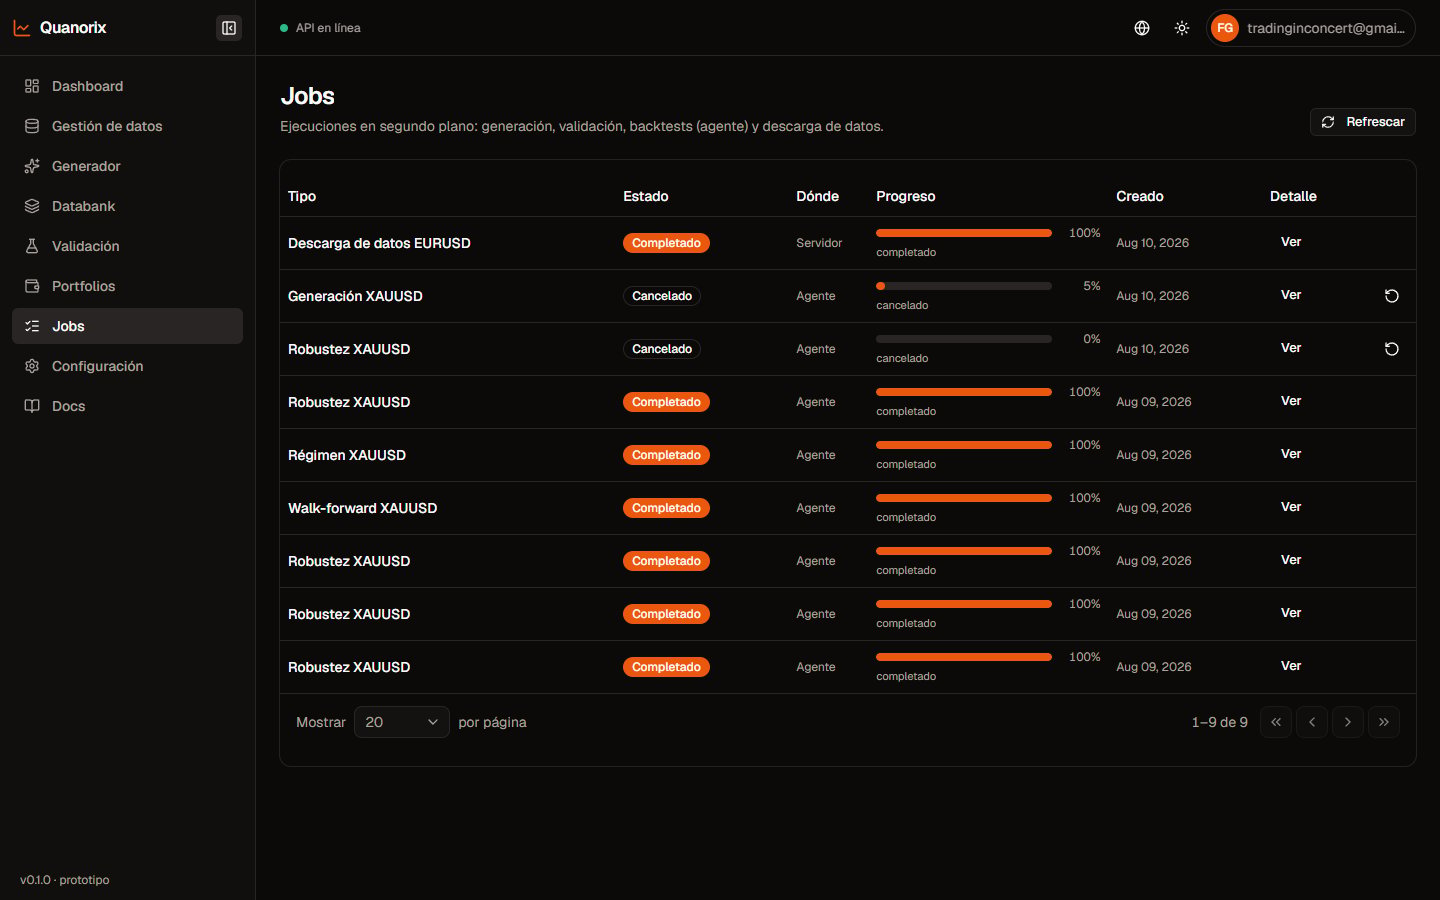Image resolution: width=1440 pixels, height=900 pixels.
Task: Navigate to the Generador section
Action: click(127, 166)
